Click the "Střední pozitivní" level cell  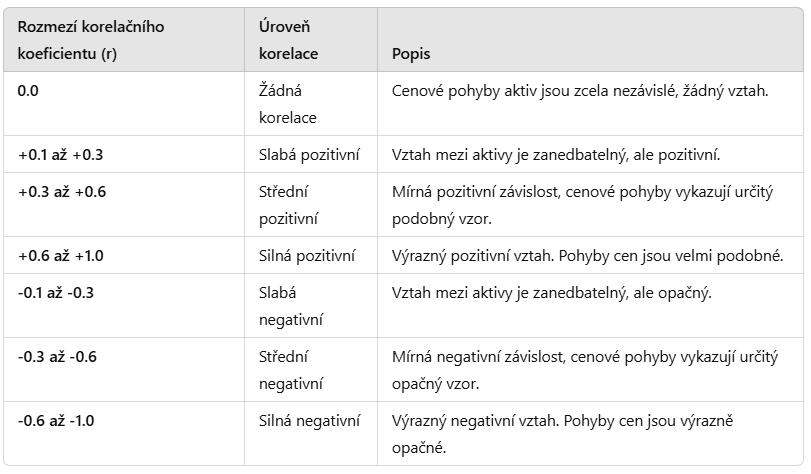click(x=289, y=204)
